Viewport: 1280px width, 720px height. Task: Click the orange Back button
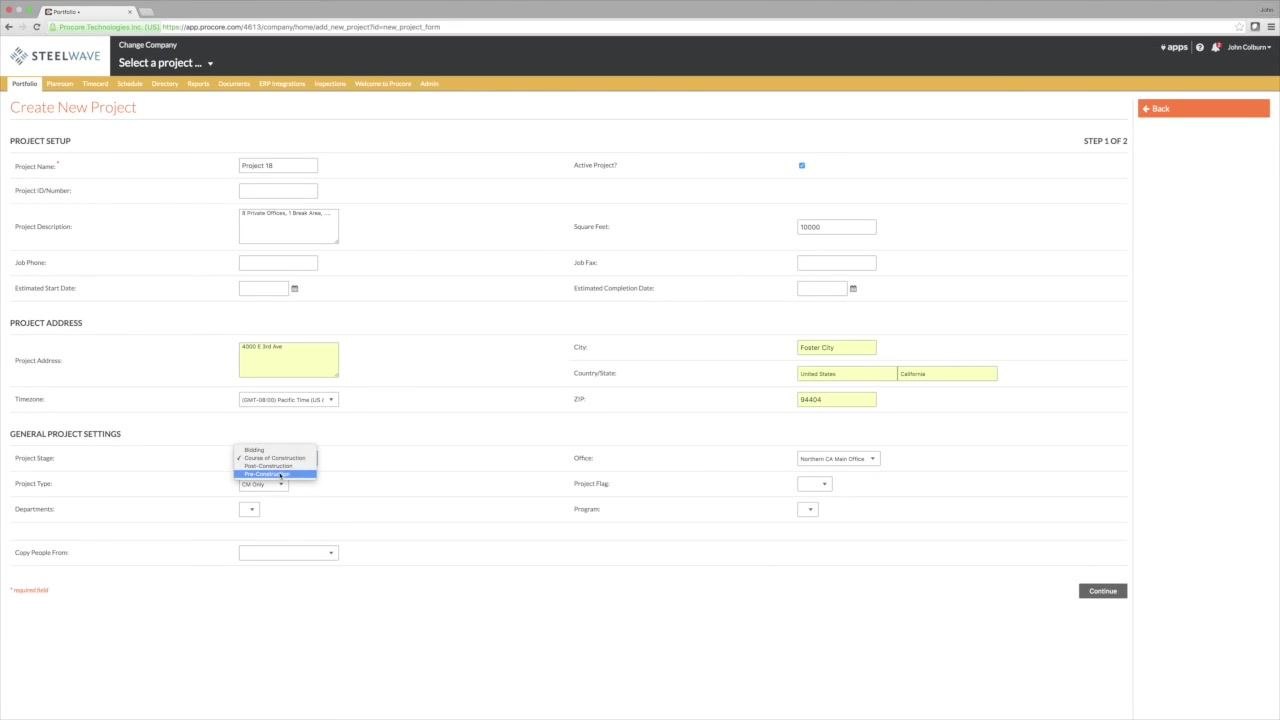[1204, 108]
